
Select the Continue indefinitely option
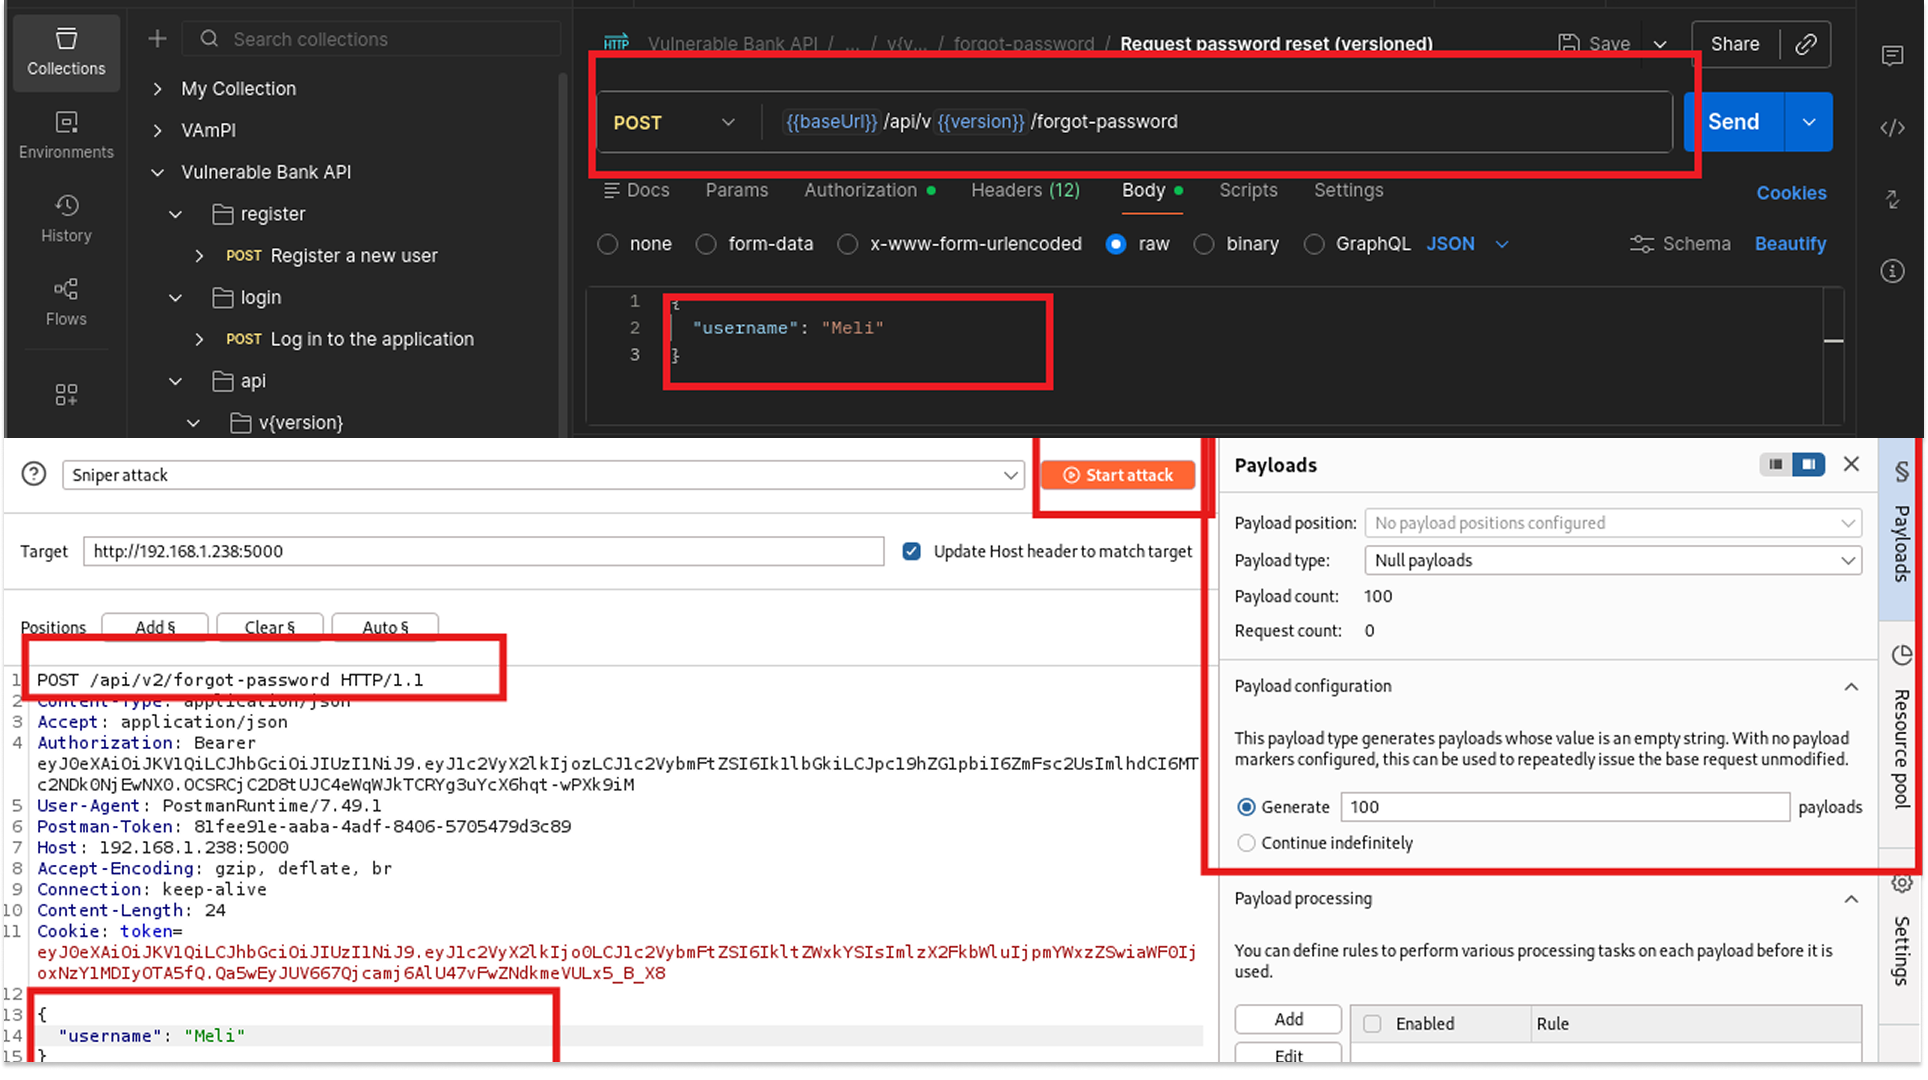tap(1246, 843)
